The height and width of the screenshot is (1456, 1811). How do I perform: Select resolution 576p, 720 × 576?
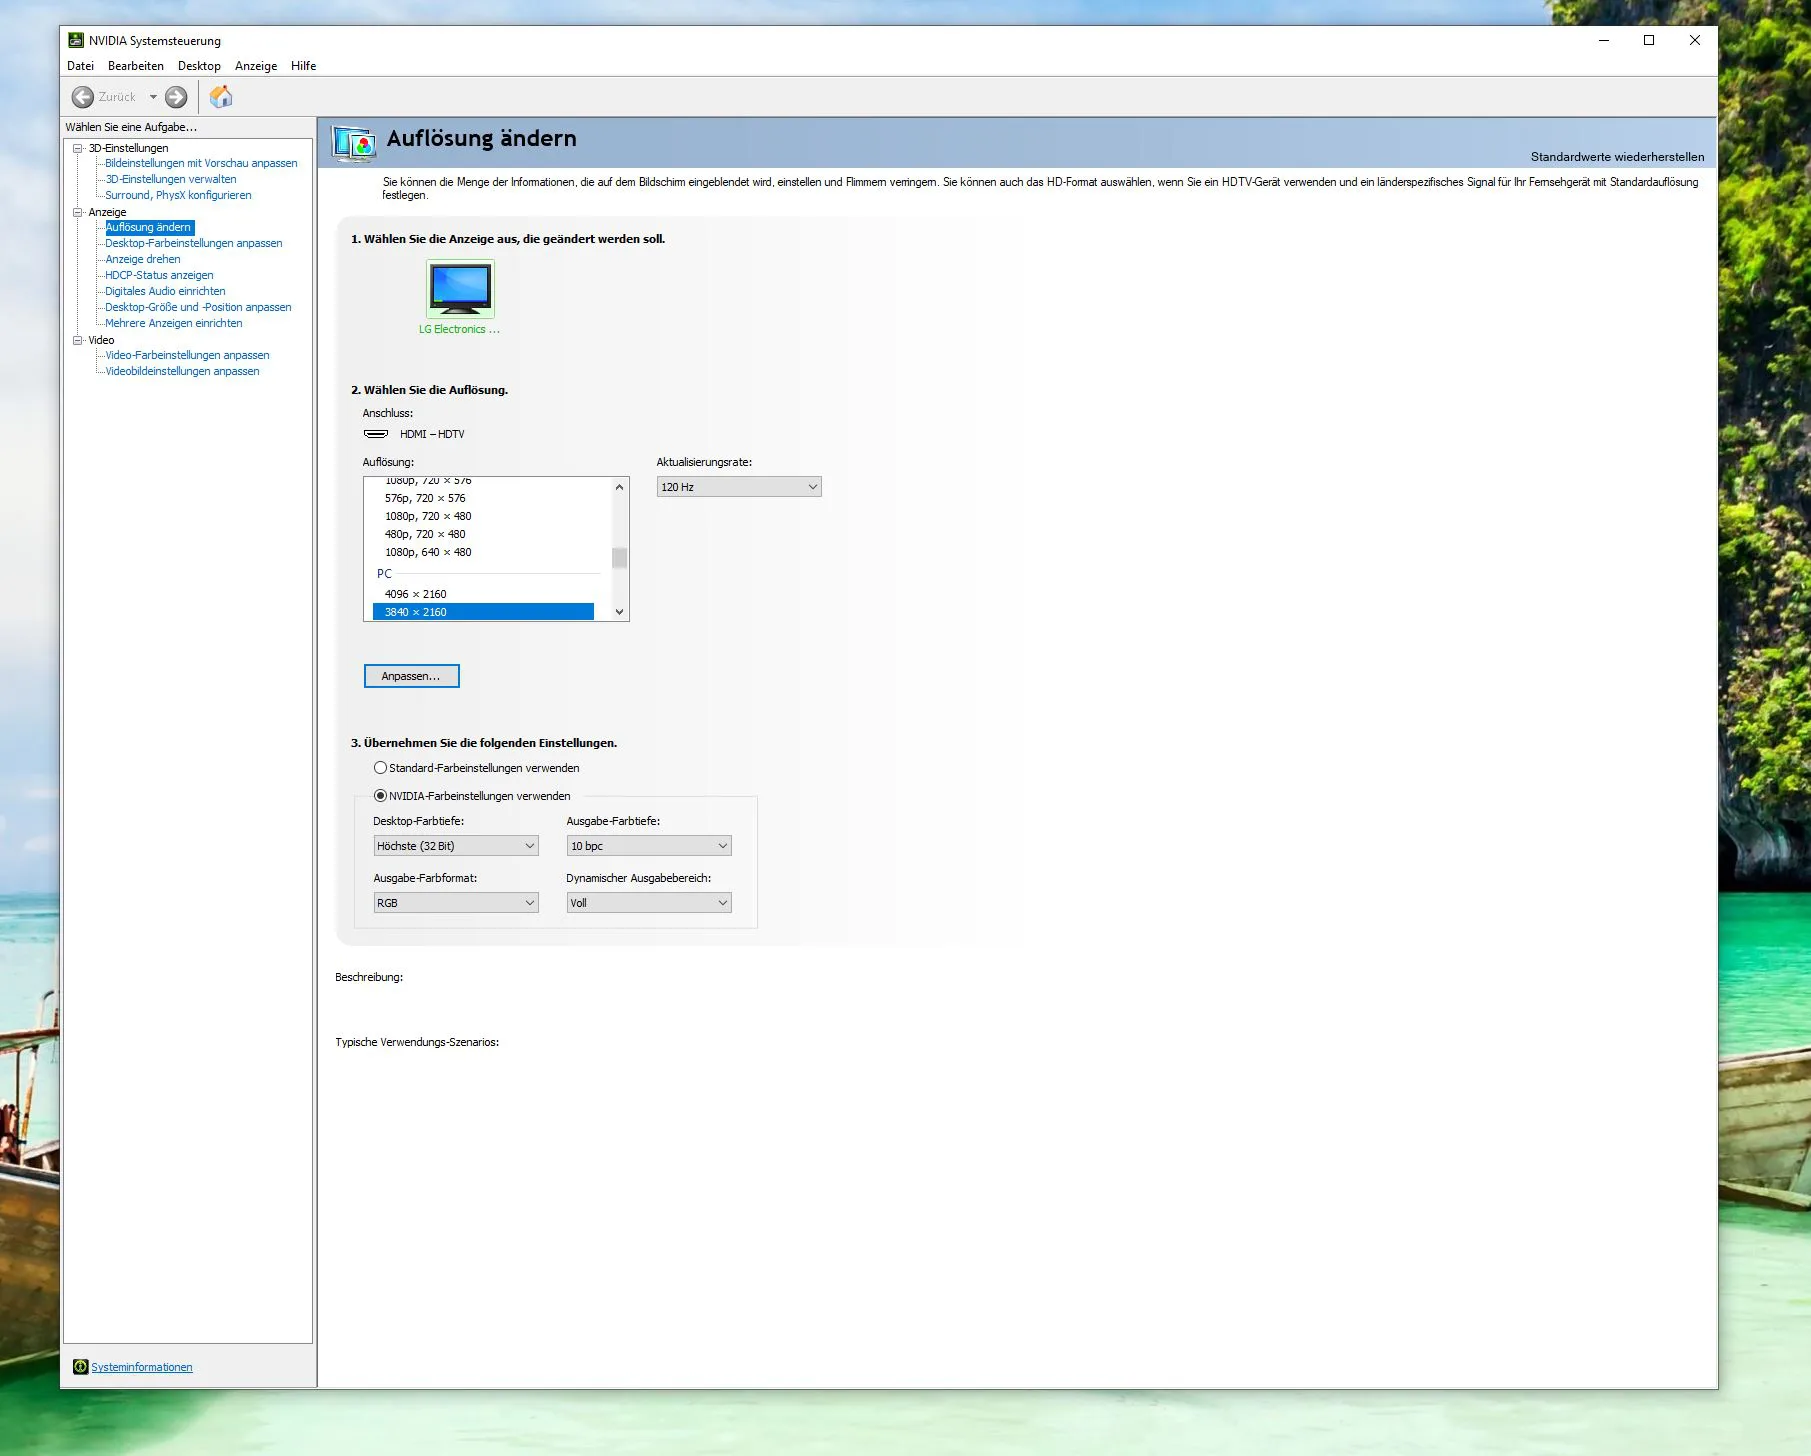tap(425, 498)
